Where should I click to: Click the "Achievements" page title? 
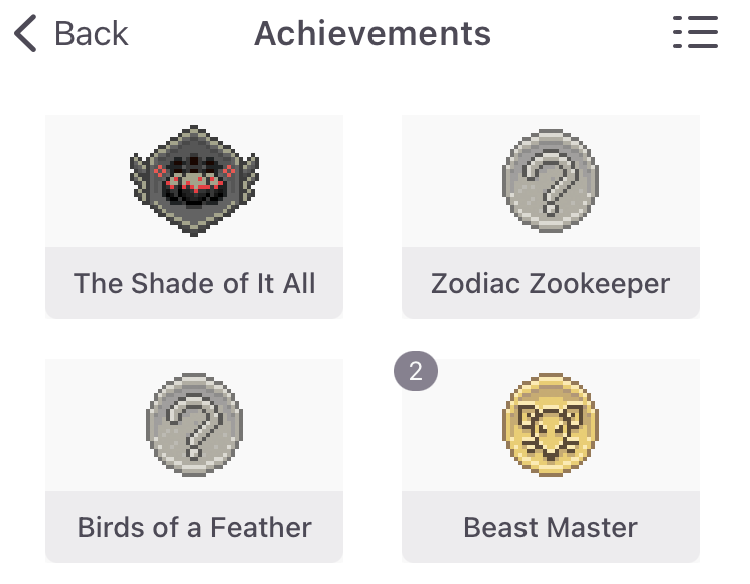[372, 34]
